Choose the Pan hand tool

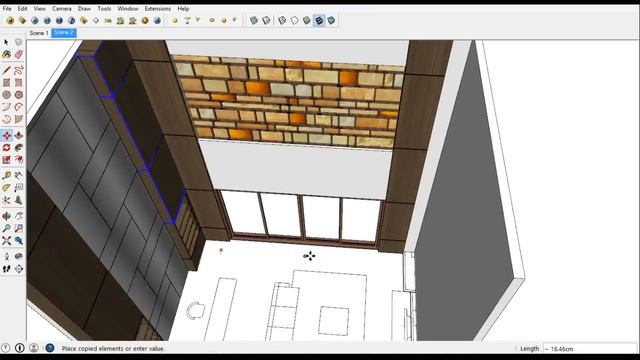click(x=18, y=216)
